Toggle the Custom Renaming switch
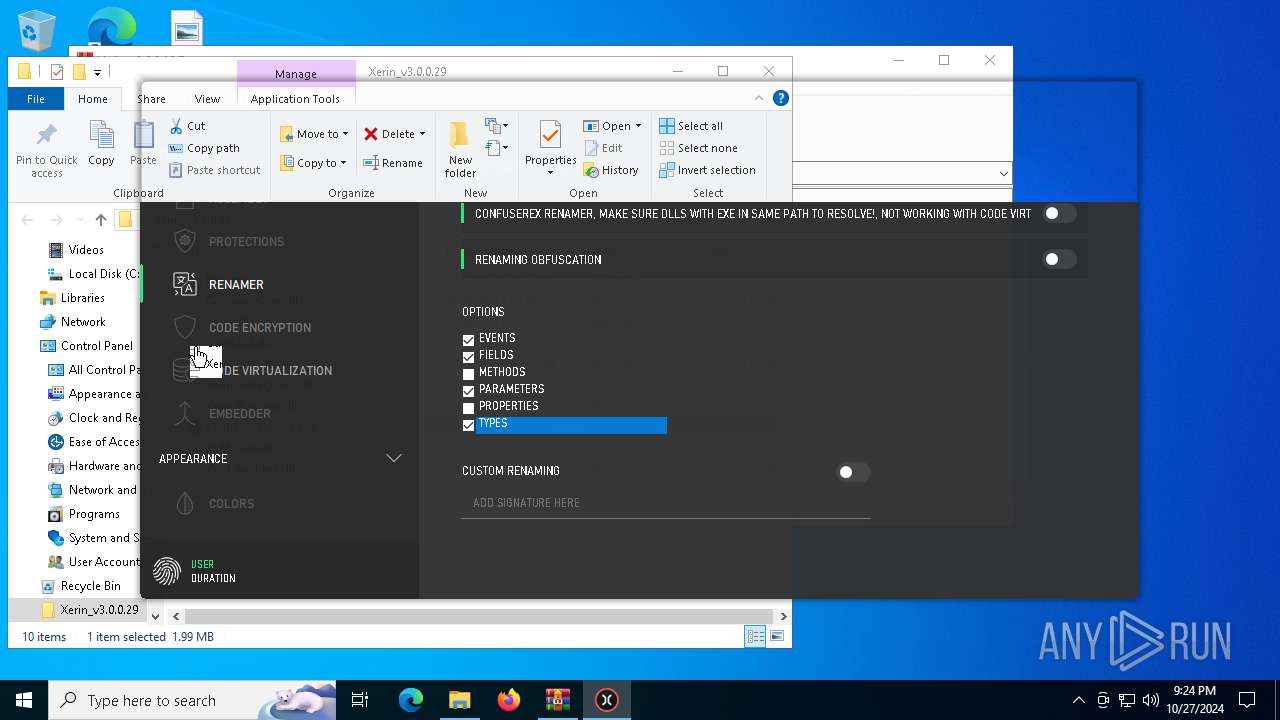The height and width of the screenshot is (720, 1280). (x=853, y=472)
